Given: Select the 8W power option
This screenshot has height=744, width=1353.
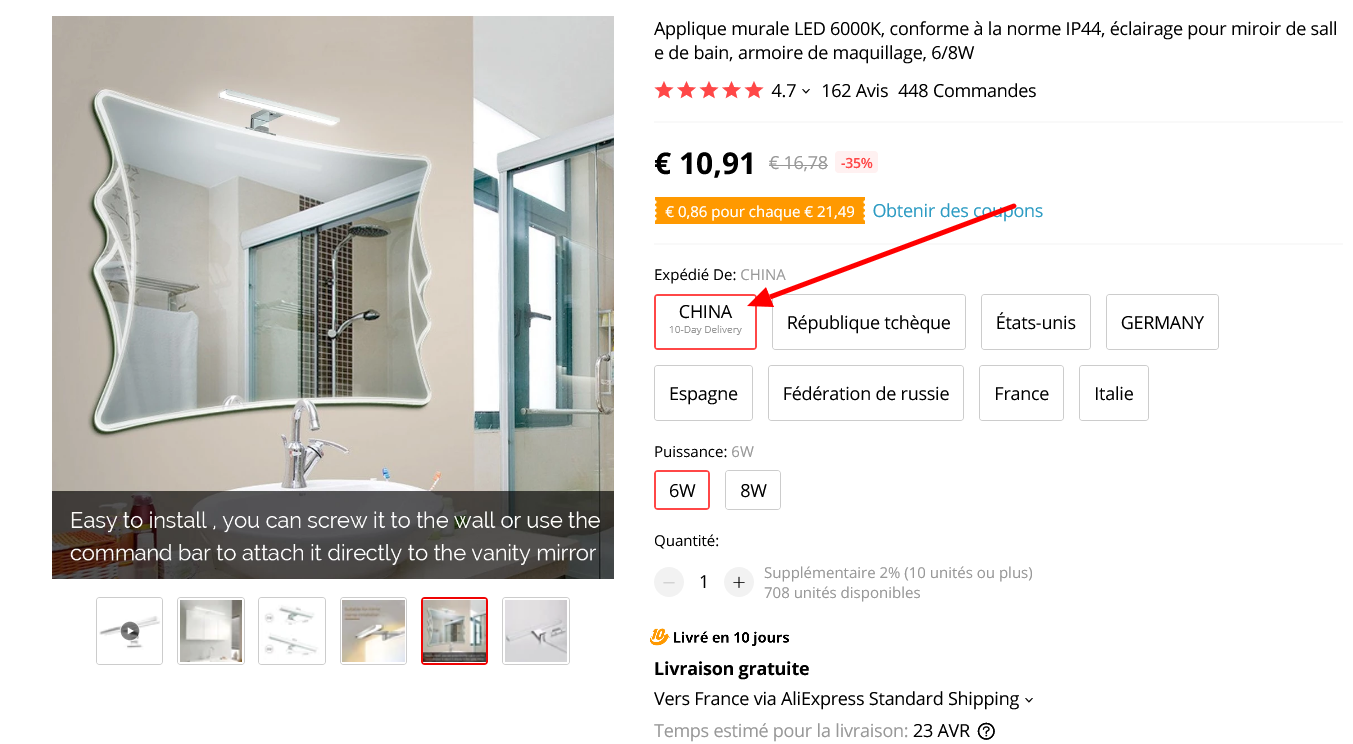Looking at the screenshot, I should coord(753,490).
